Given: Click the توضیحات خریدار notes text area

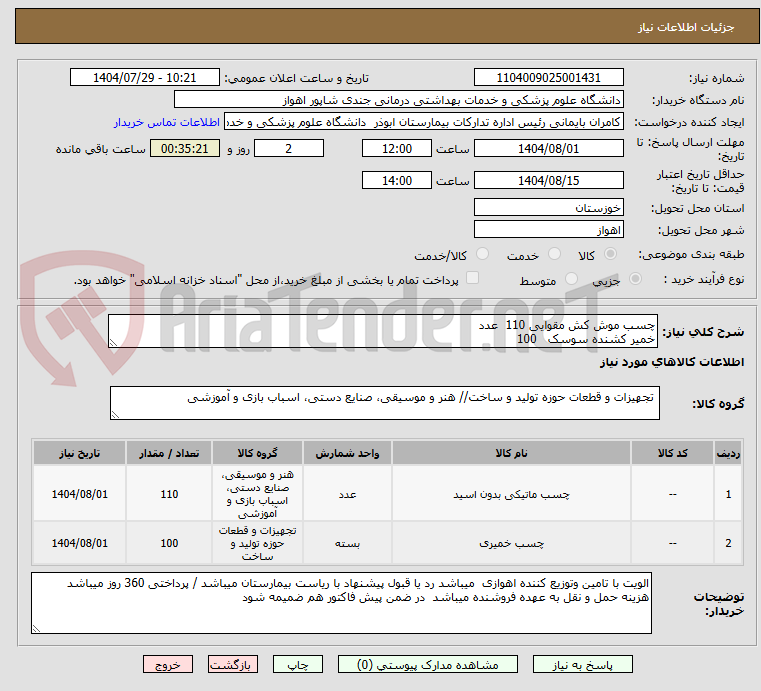Looking at the screenshot, I should [341, 603].
